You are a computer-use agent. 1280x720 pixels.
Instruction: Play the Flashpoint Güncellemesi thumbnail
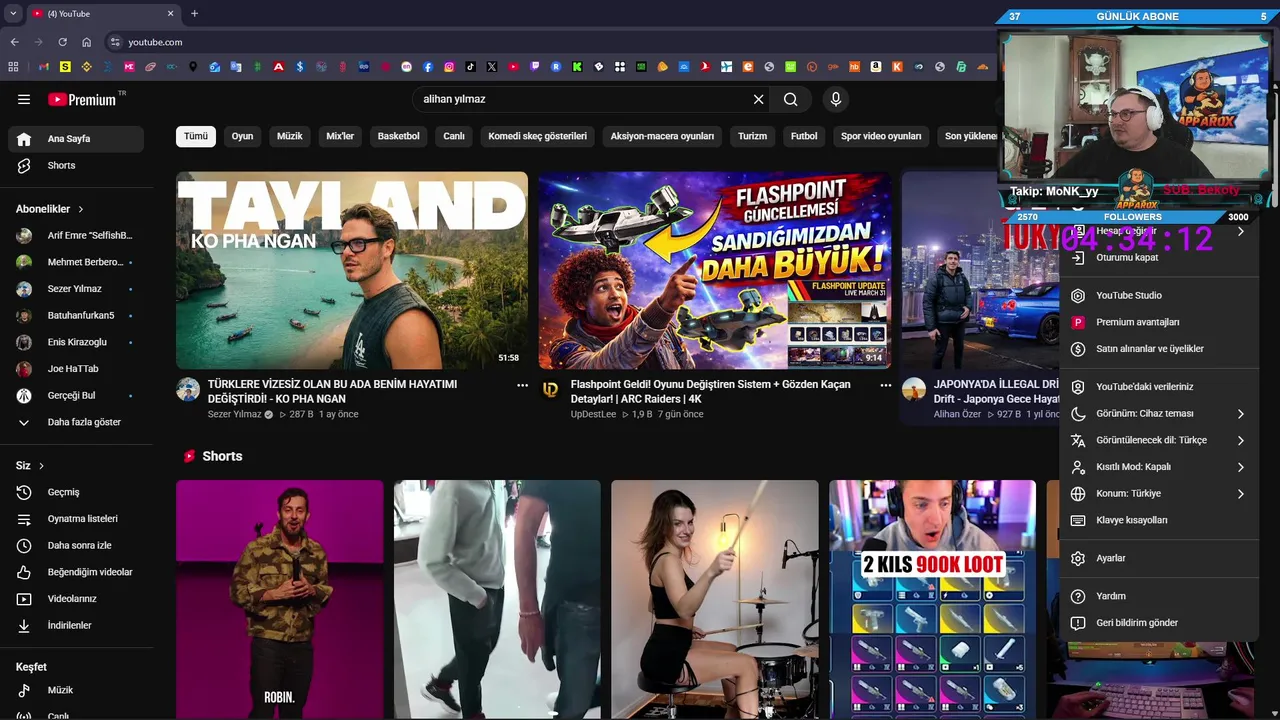(714, 270)
